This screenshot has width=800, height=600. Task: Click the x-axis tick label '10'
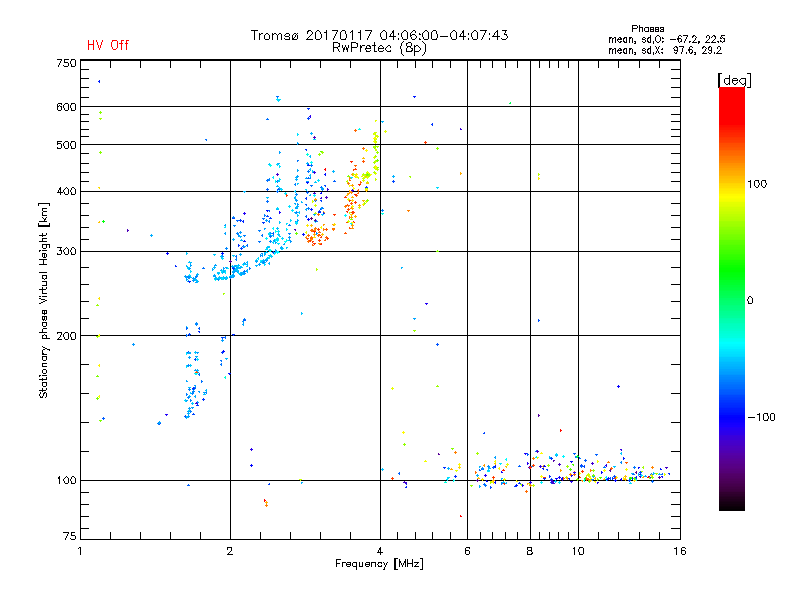pyautogui.click(x=578, y=551)
